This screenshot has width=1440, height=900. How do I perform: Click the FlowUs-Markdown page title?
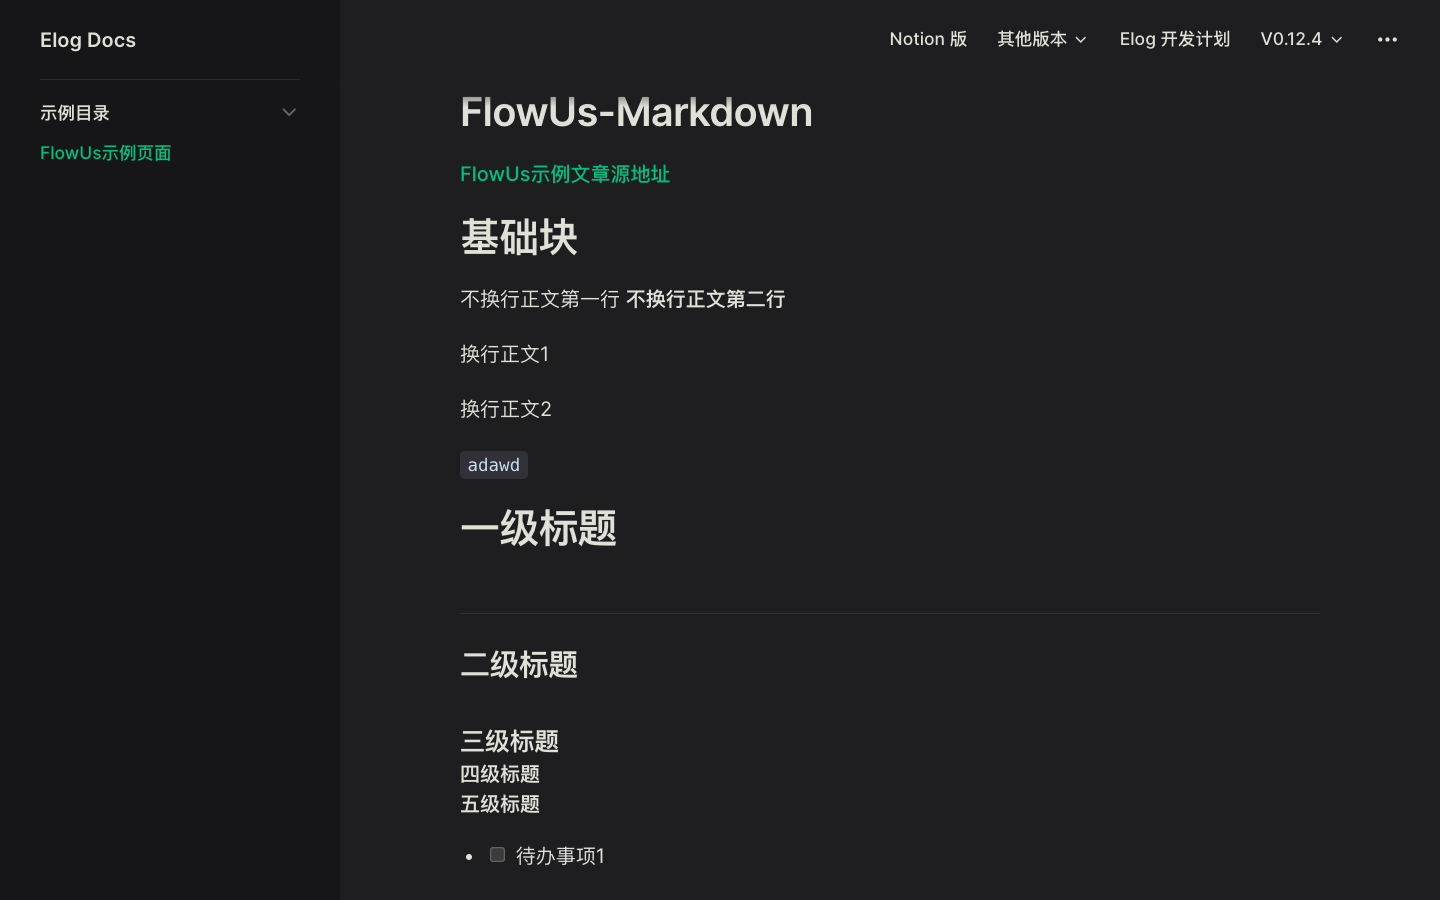[x=636, y=111]
